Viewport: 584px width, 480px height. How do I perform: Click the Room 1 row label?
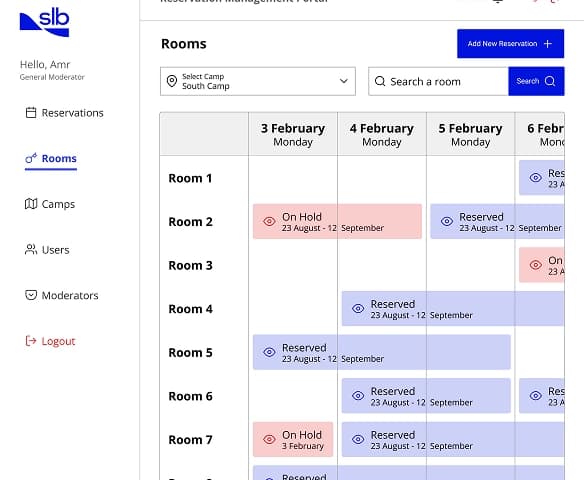point(190,178)
